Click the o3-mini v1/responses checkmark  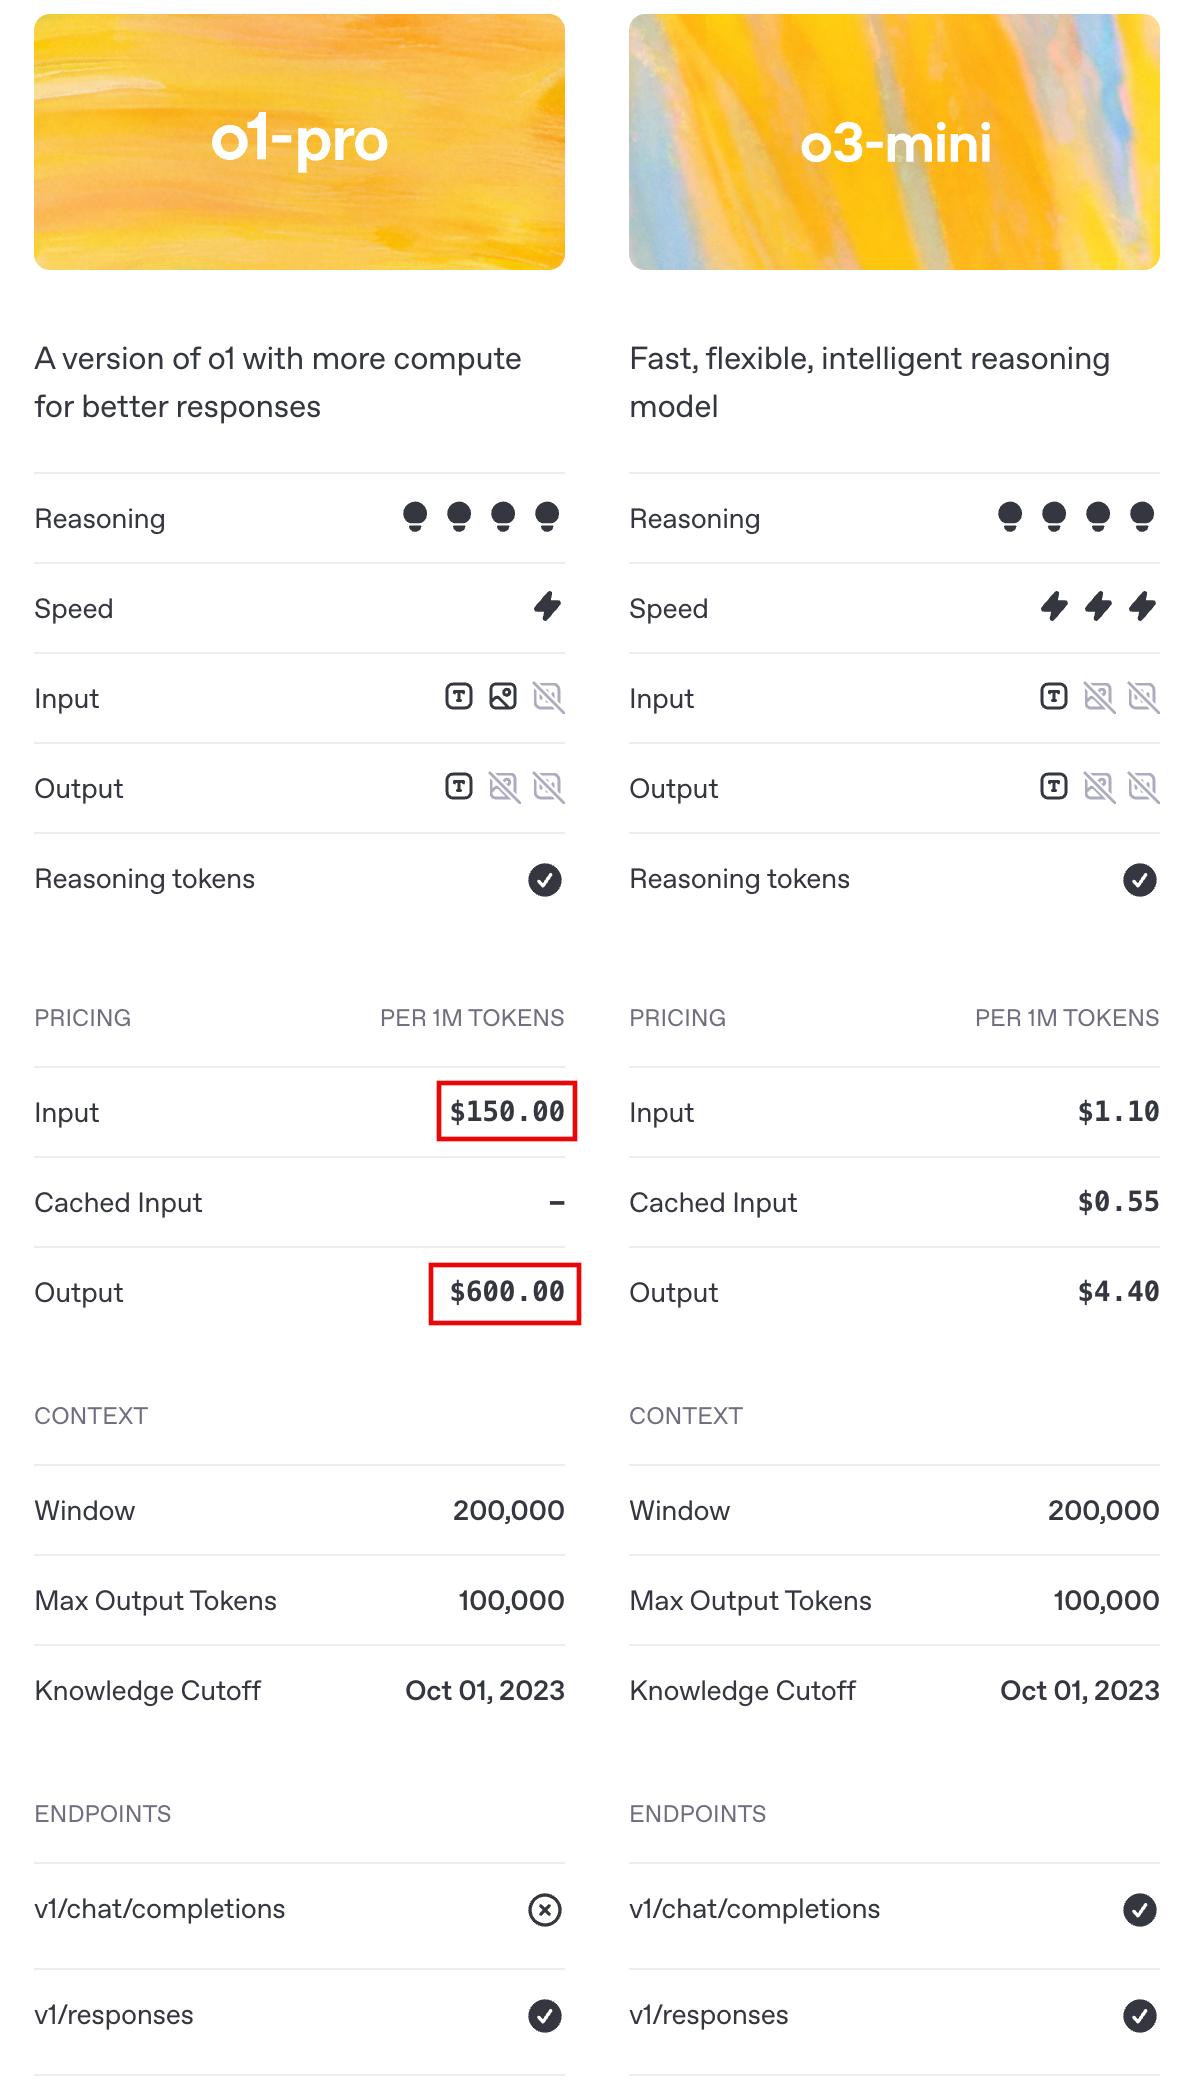(x=1140, y=2016)
